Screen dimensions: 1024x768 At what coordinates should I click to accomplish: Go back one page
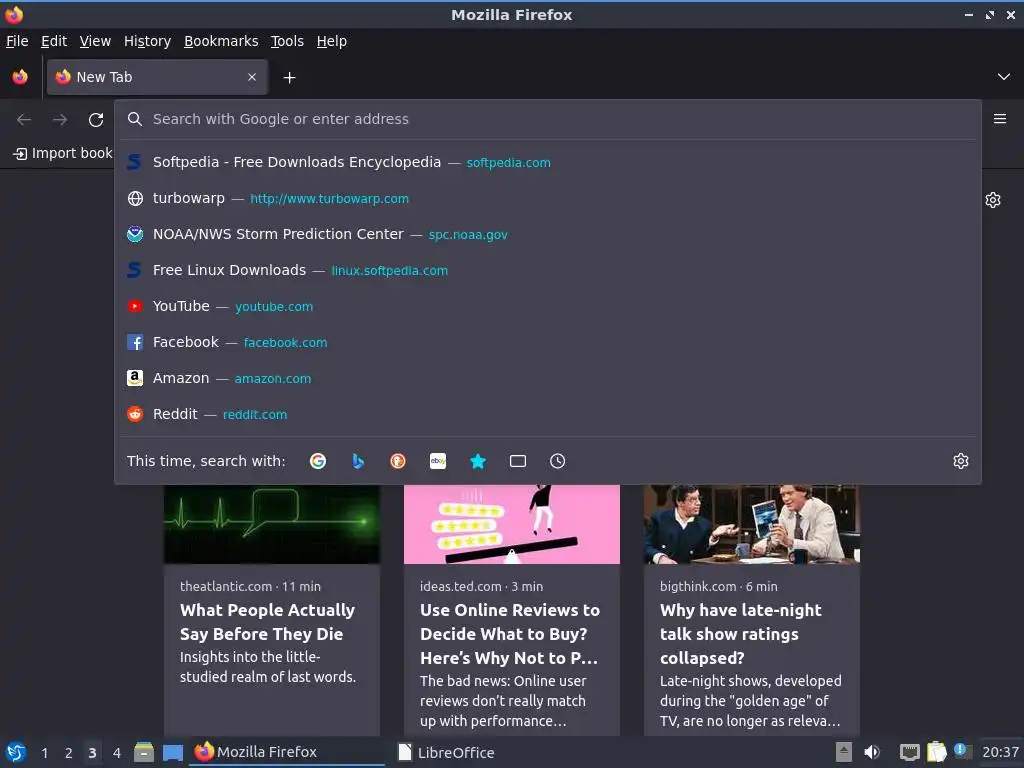[24, 120]
